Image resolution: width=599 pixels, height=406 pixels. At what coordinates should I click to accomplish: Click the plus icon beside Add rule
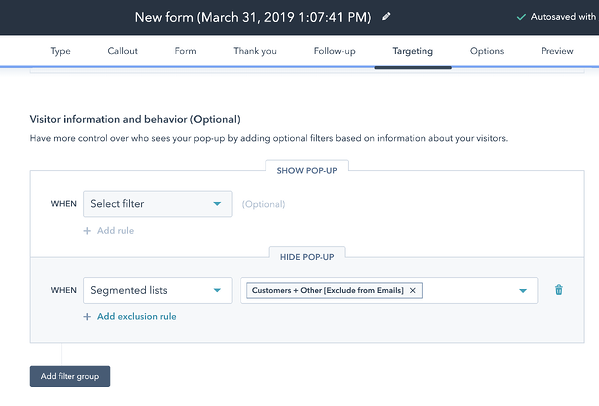pyautogui.click(x=87, y=231)
